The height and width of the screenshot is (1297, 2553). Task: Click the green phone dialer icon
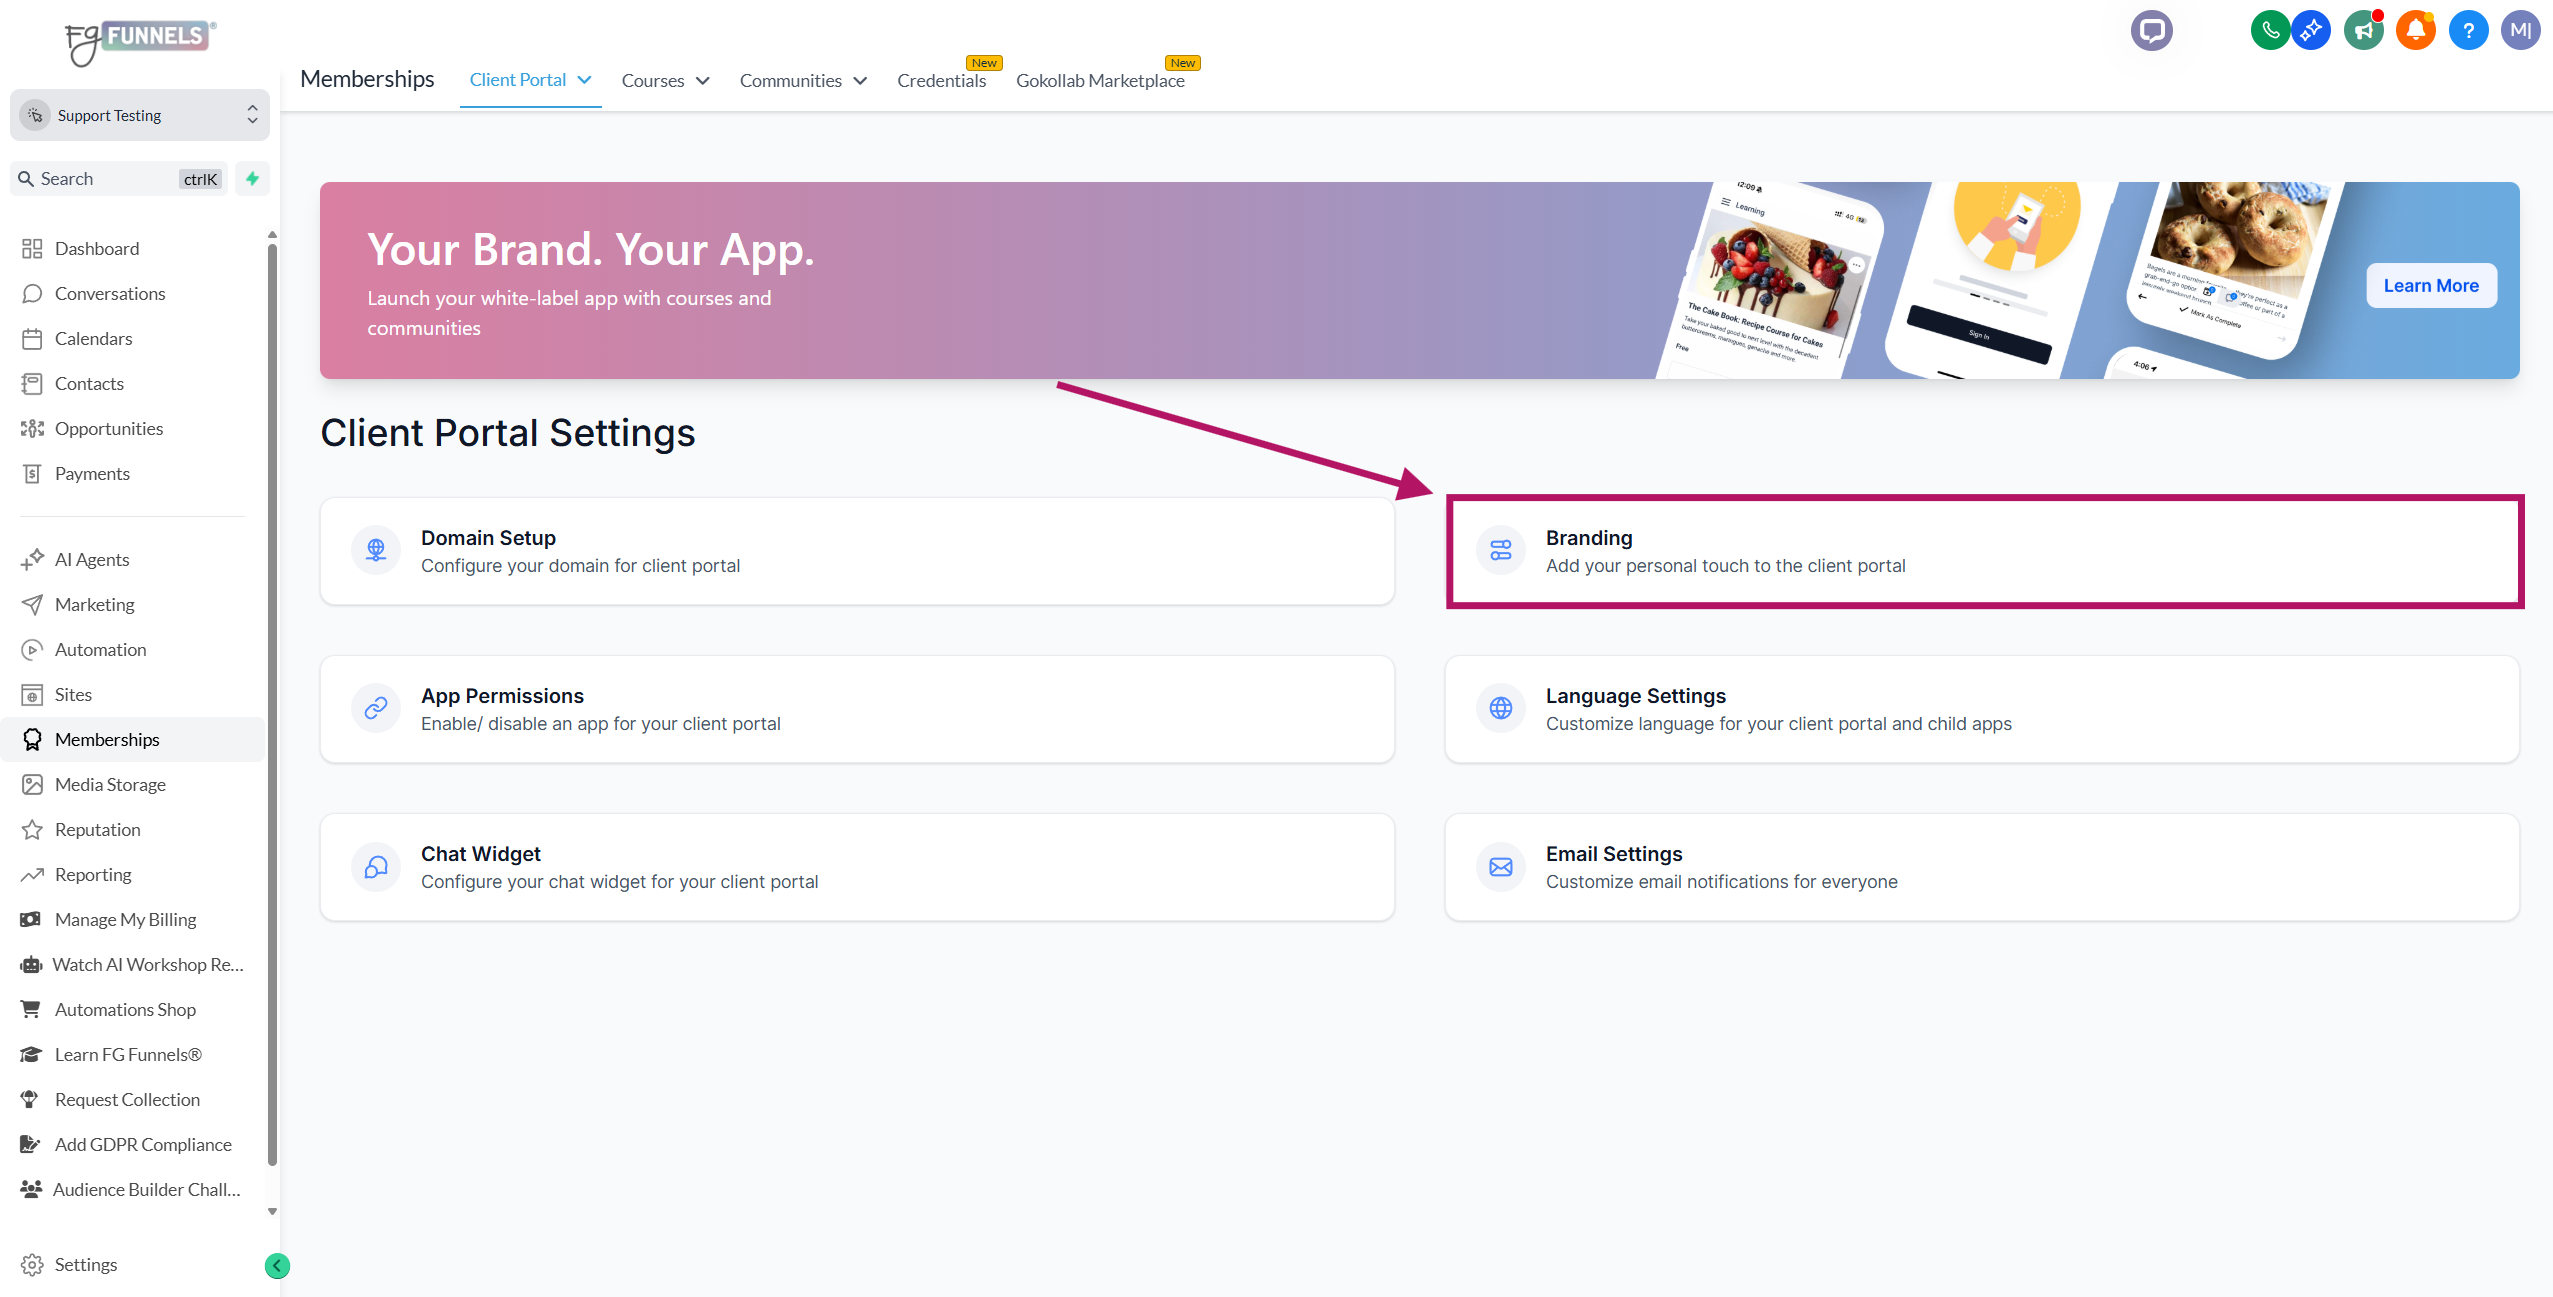click(2270, 30)
